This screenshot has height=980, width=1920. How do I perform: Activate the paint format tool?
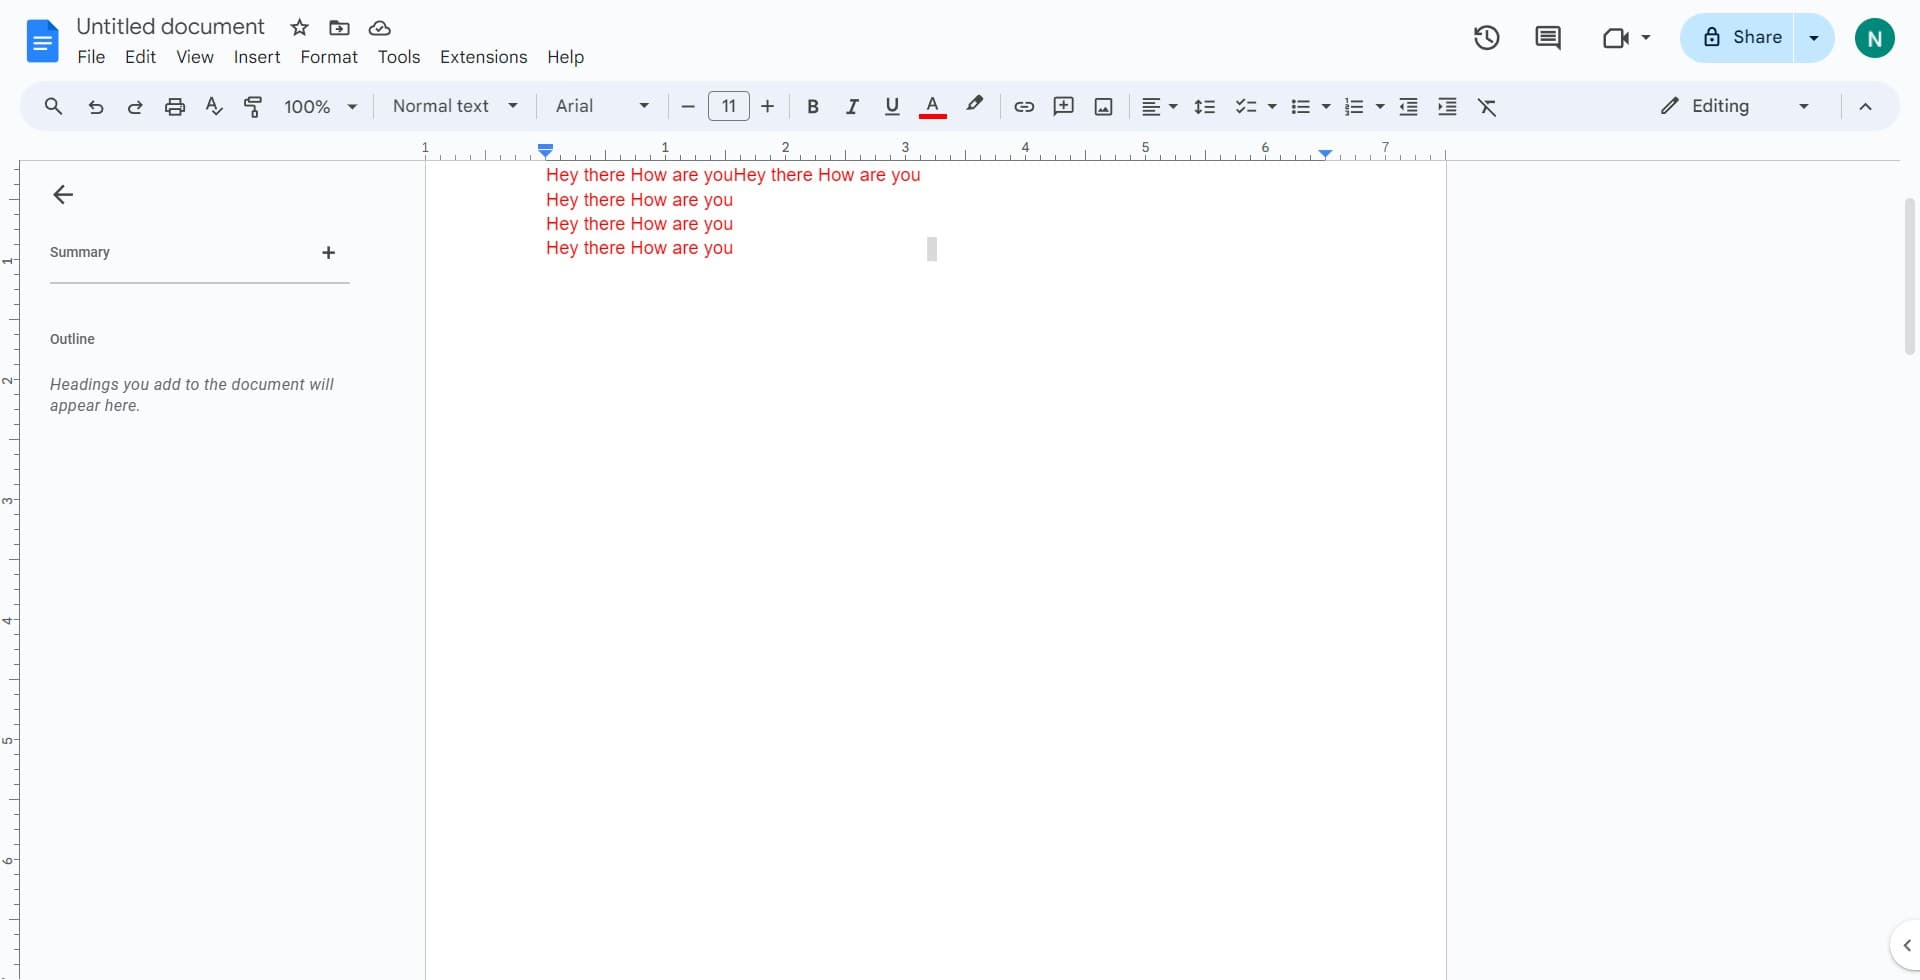253,106
